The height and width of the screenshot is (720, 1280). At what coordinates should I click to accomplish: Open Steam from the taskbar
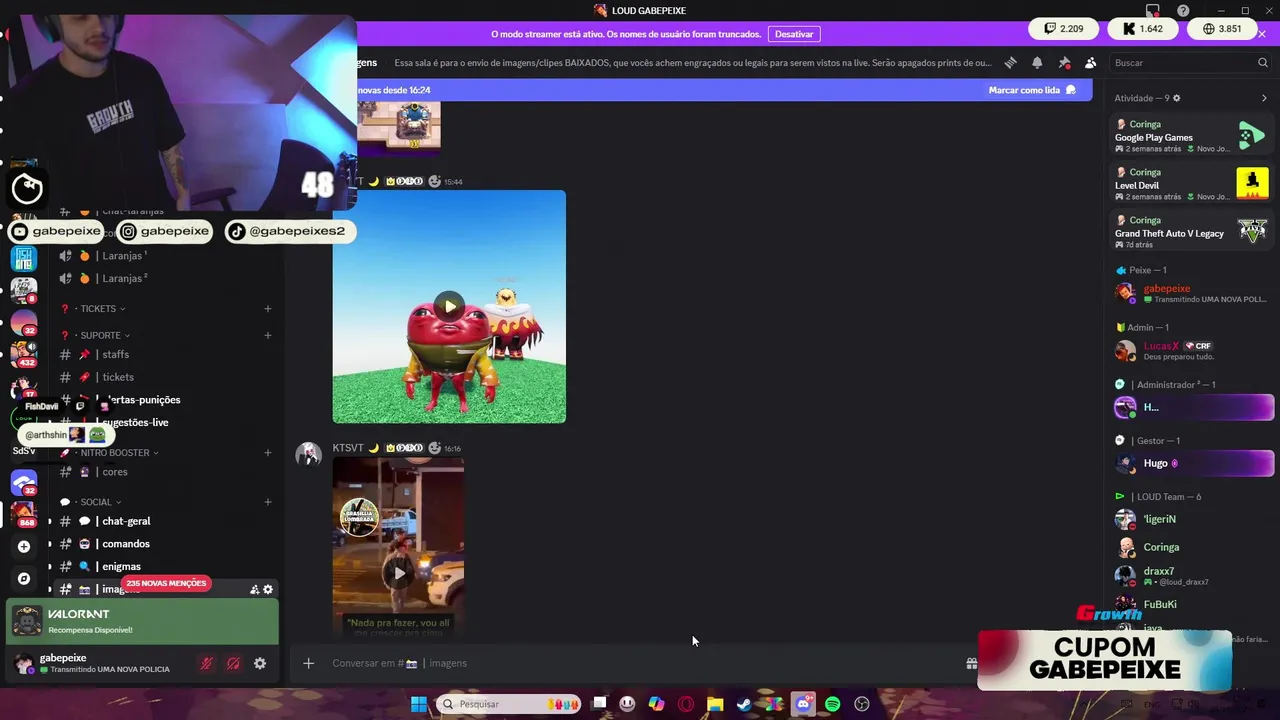click(x=744, y=704)
